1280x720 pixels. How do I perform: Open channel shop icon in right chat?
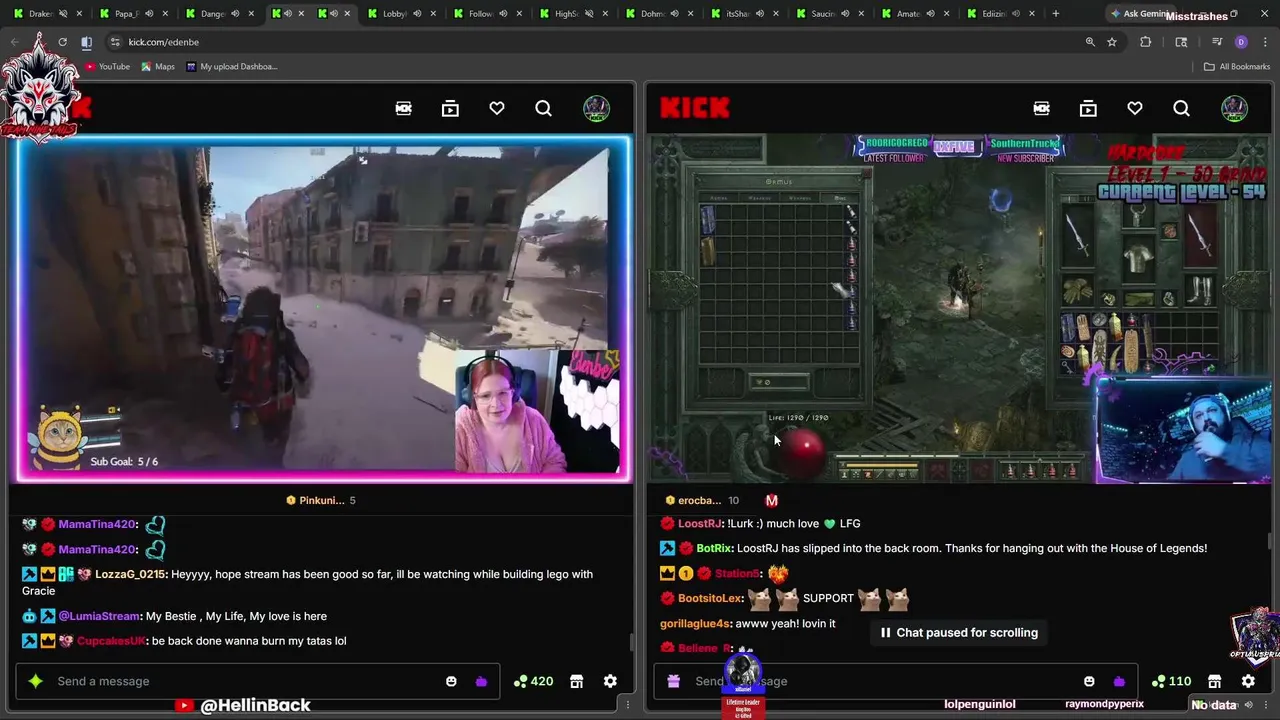pos(1214,681)
